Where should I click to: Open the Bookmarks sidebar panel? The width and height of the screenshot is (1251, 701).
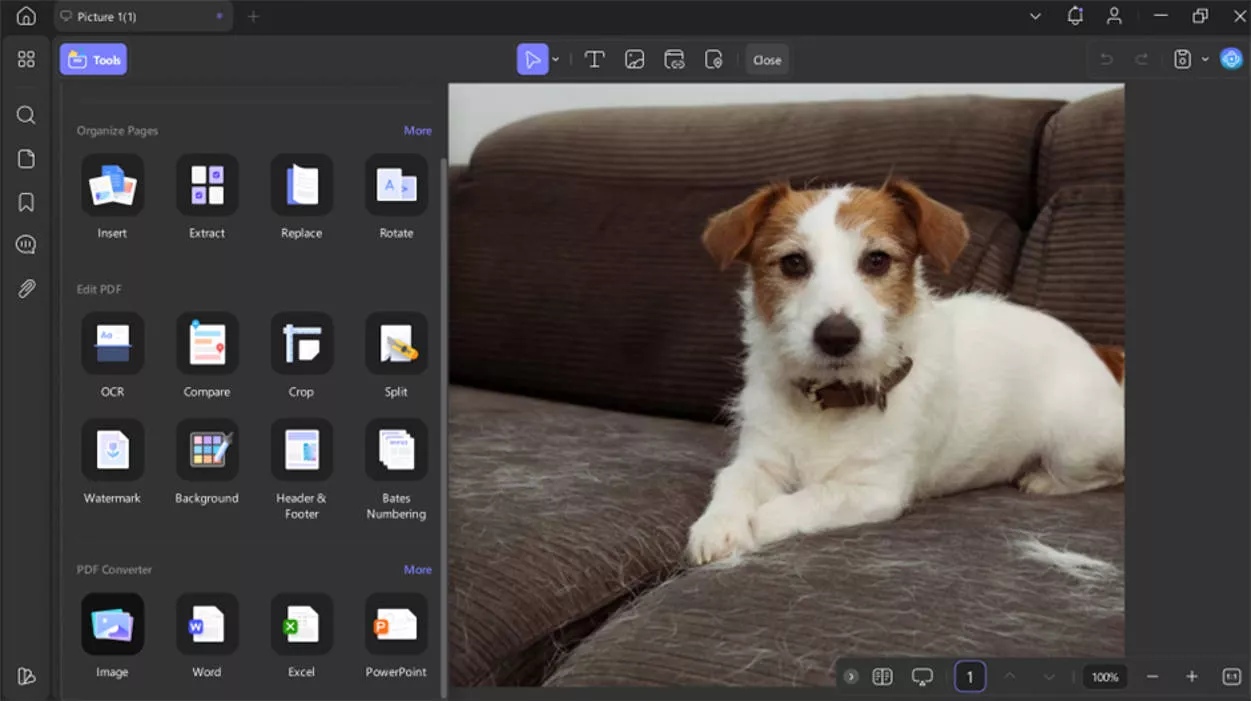click(x=26, y=201)
